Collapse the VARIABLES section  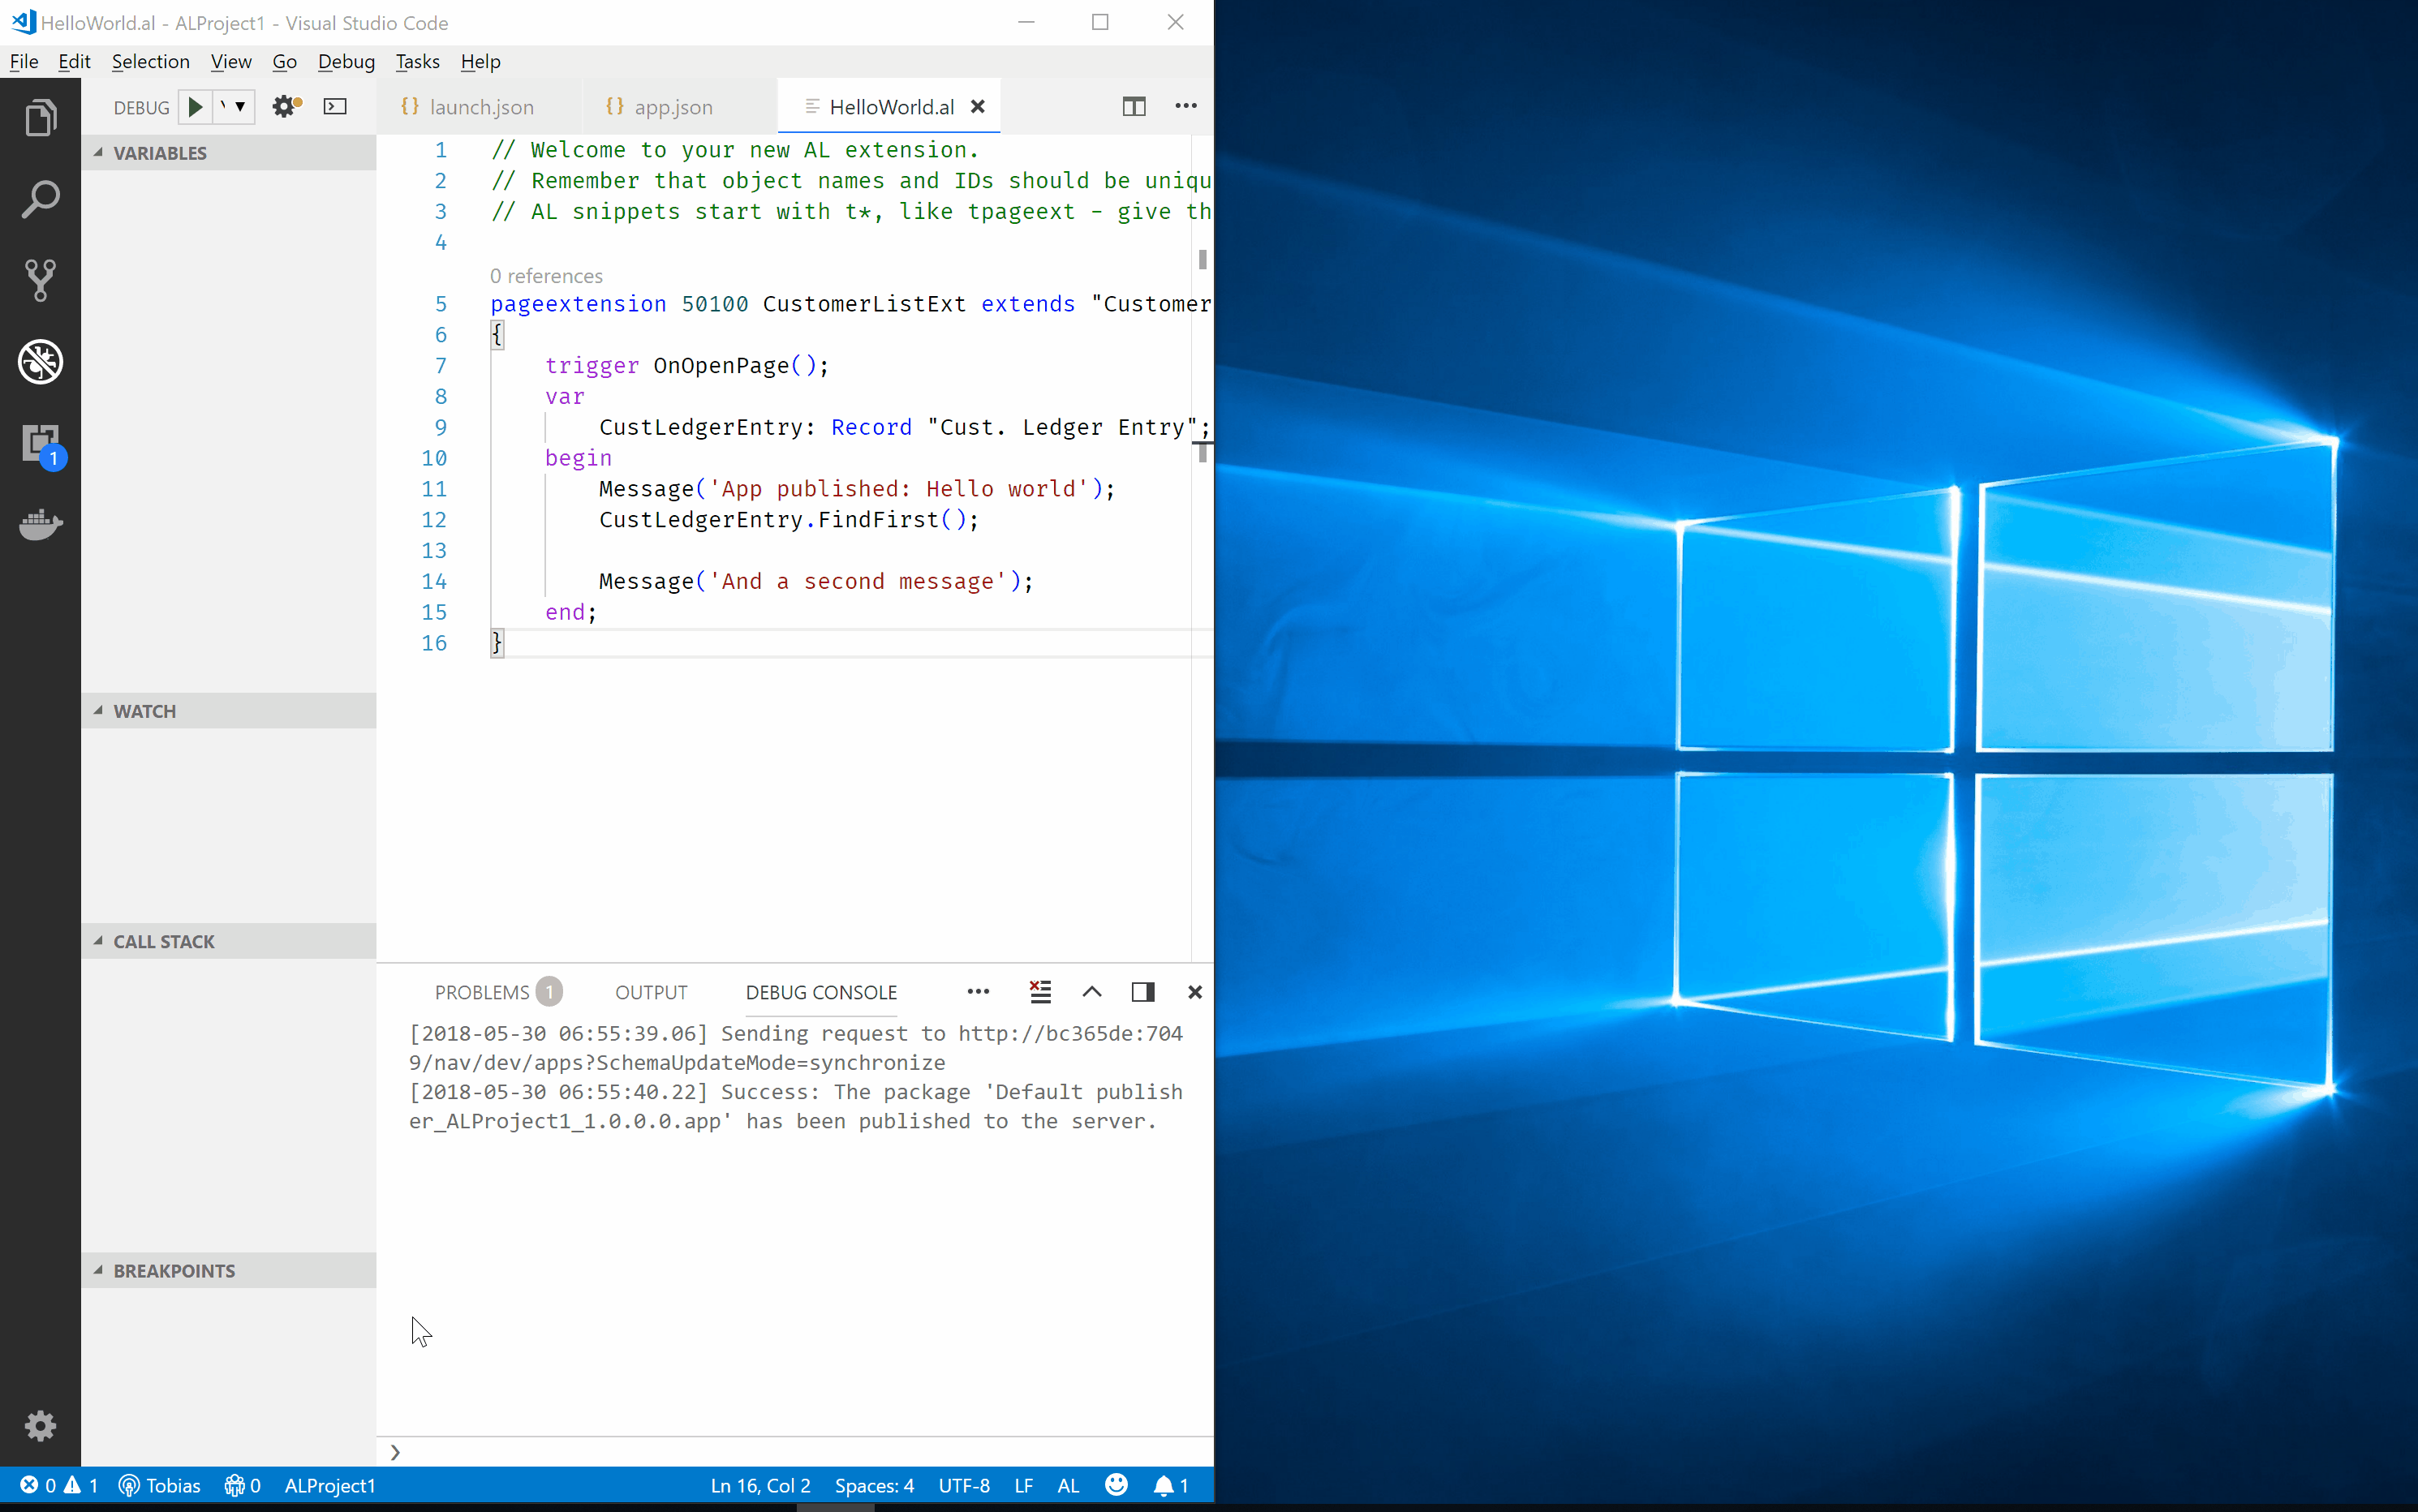(x=229, y=153)
